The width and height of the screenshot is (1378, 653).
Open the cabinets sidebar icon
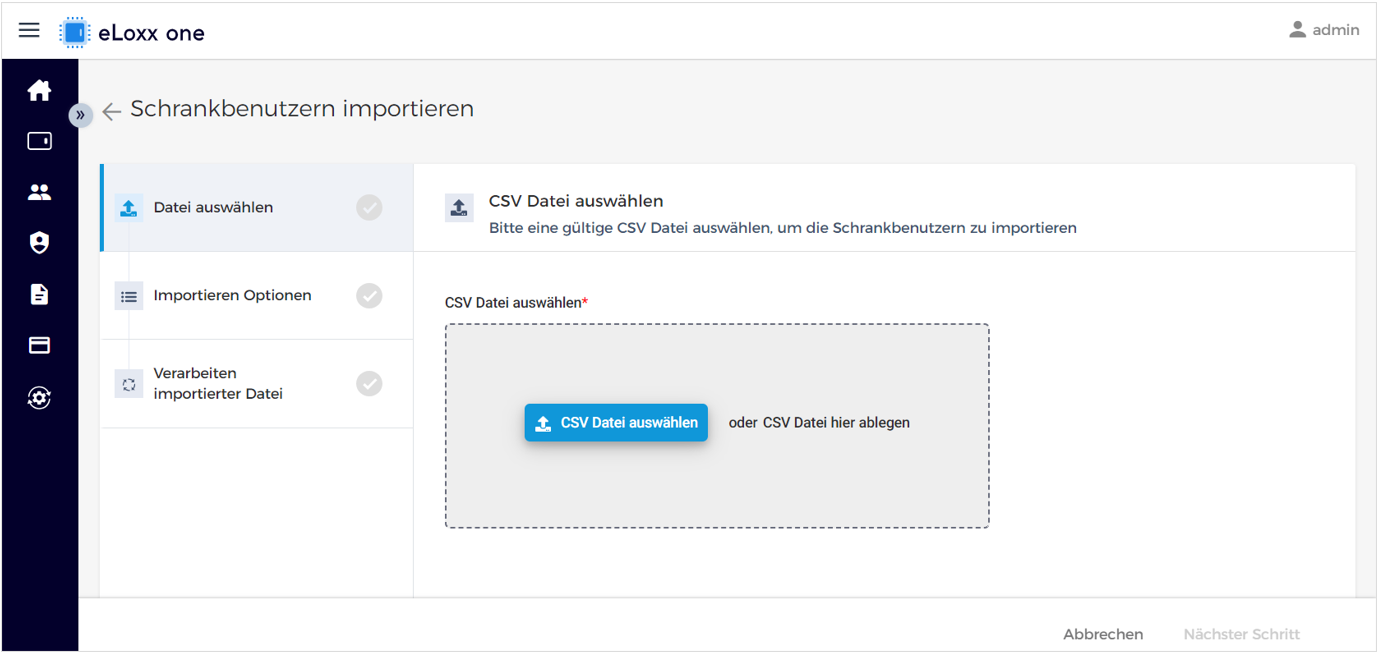tap(39, 141)
